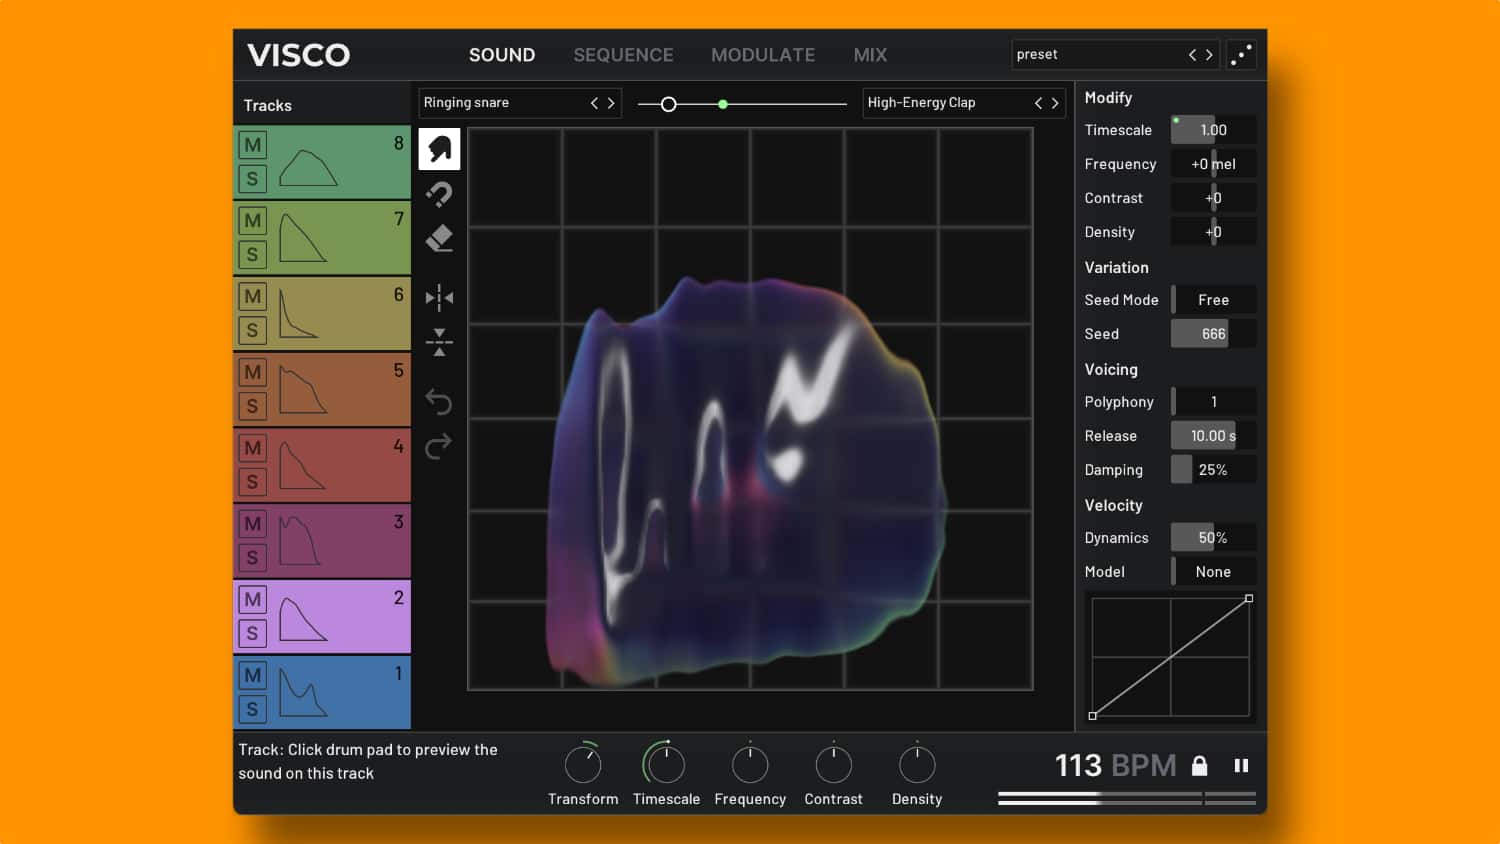The width and height of the screenshot is (1500, 844).
Task: Adjust the Damping 25% slider
Action: tap(1214, 470)
